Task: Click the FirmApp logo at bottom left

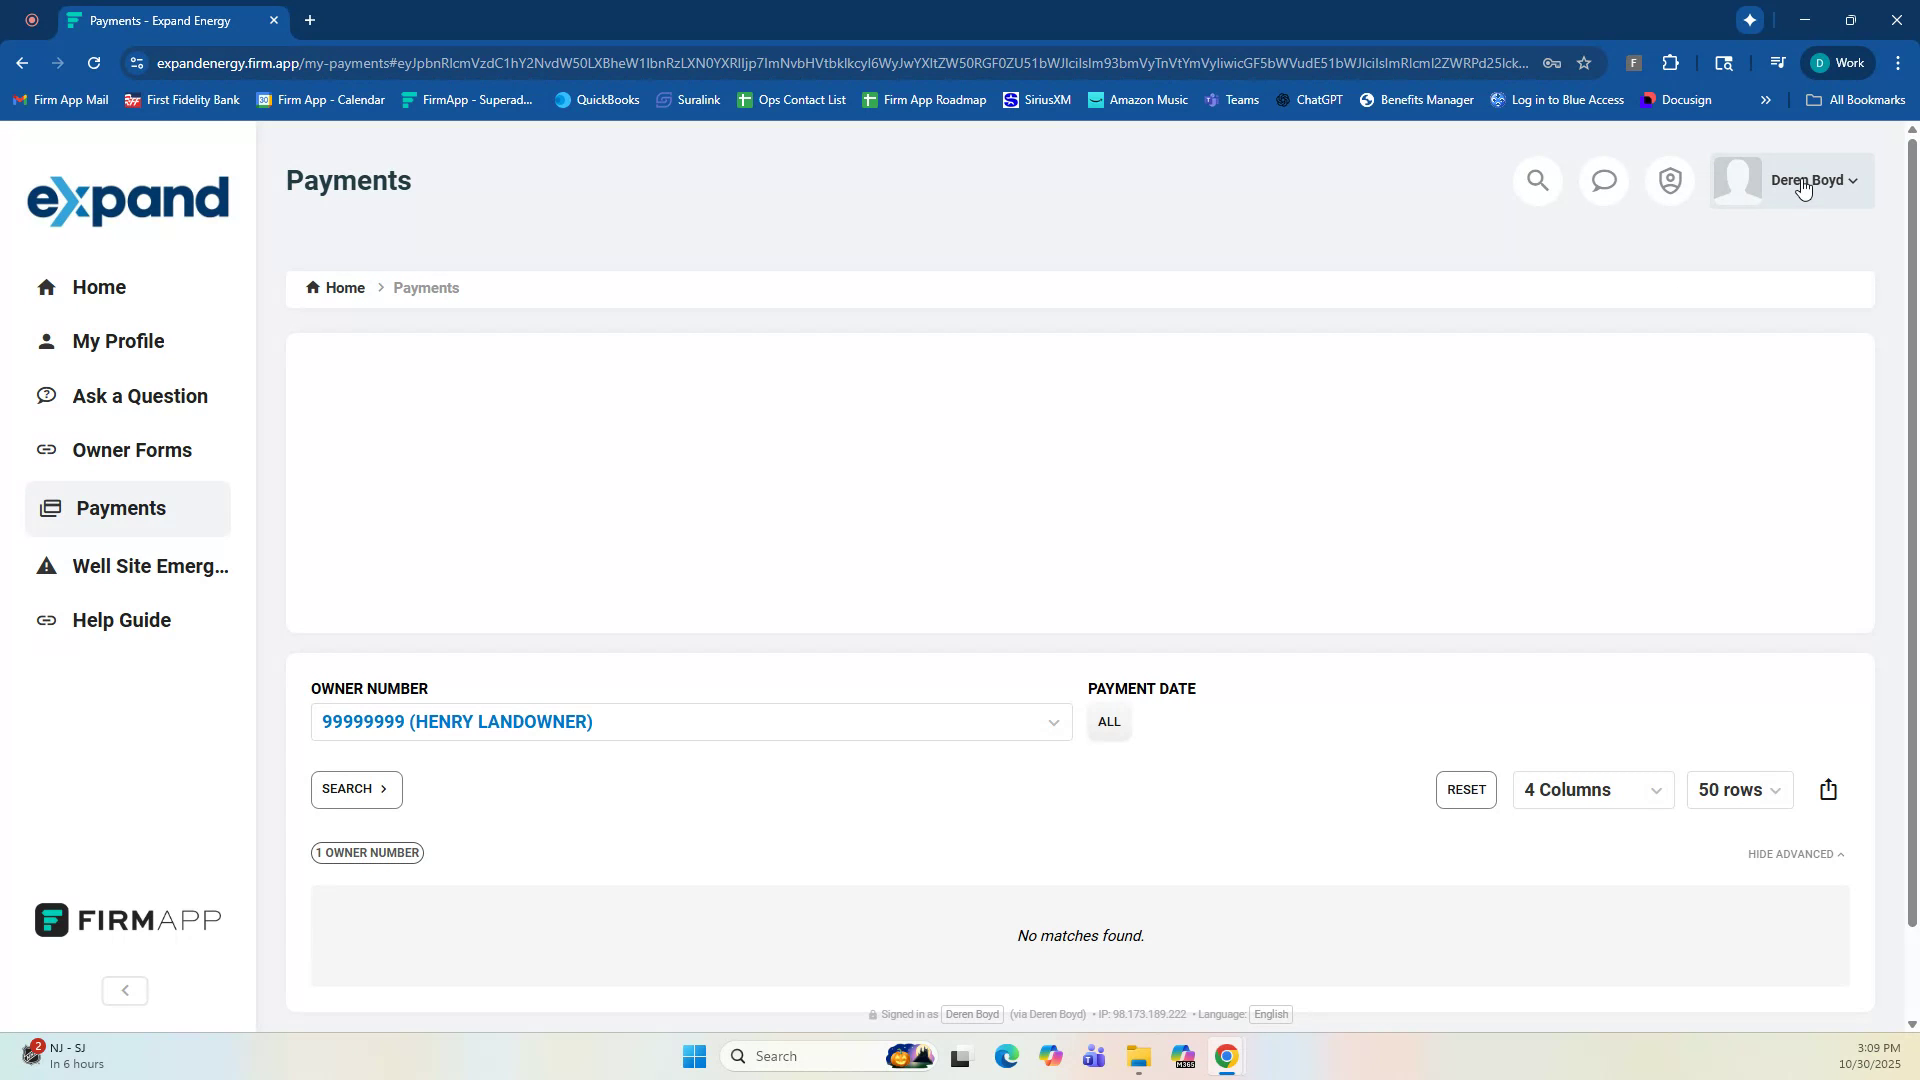Action: [x=126, y=919]
